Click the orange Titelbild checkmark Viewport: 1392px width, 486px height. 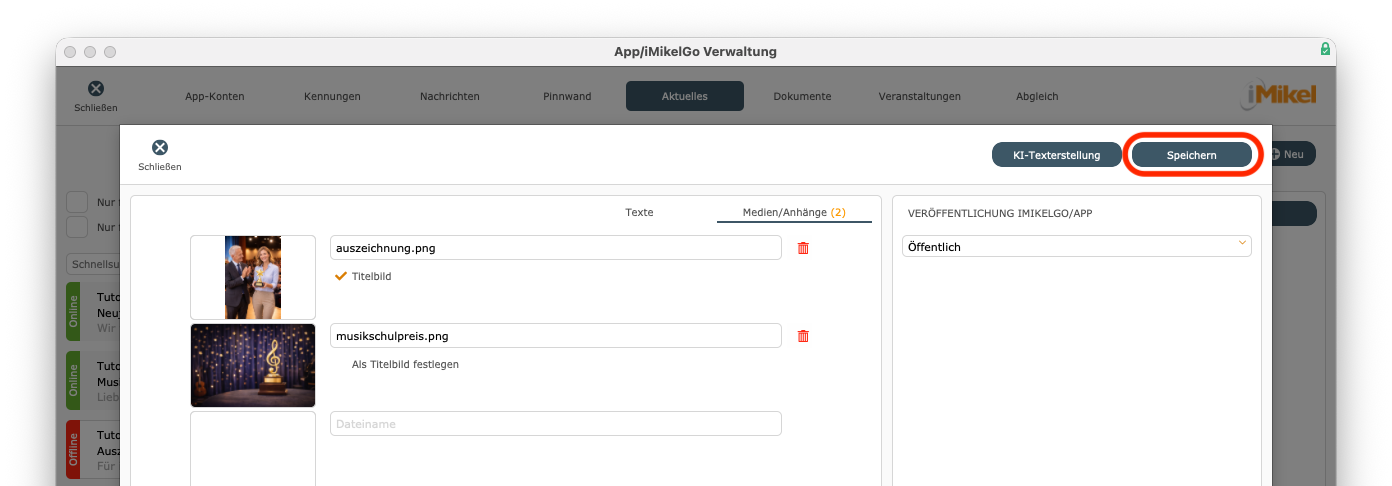coord(341,276)
